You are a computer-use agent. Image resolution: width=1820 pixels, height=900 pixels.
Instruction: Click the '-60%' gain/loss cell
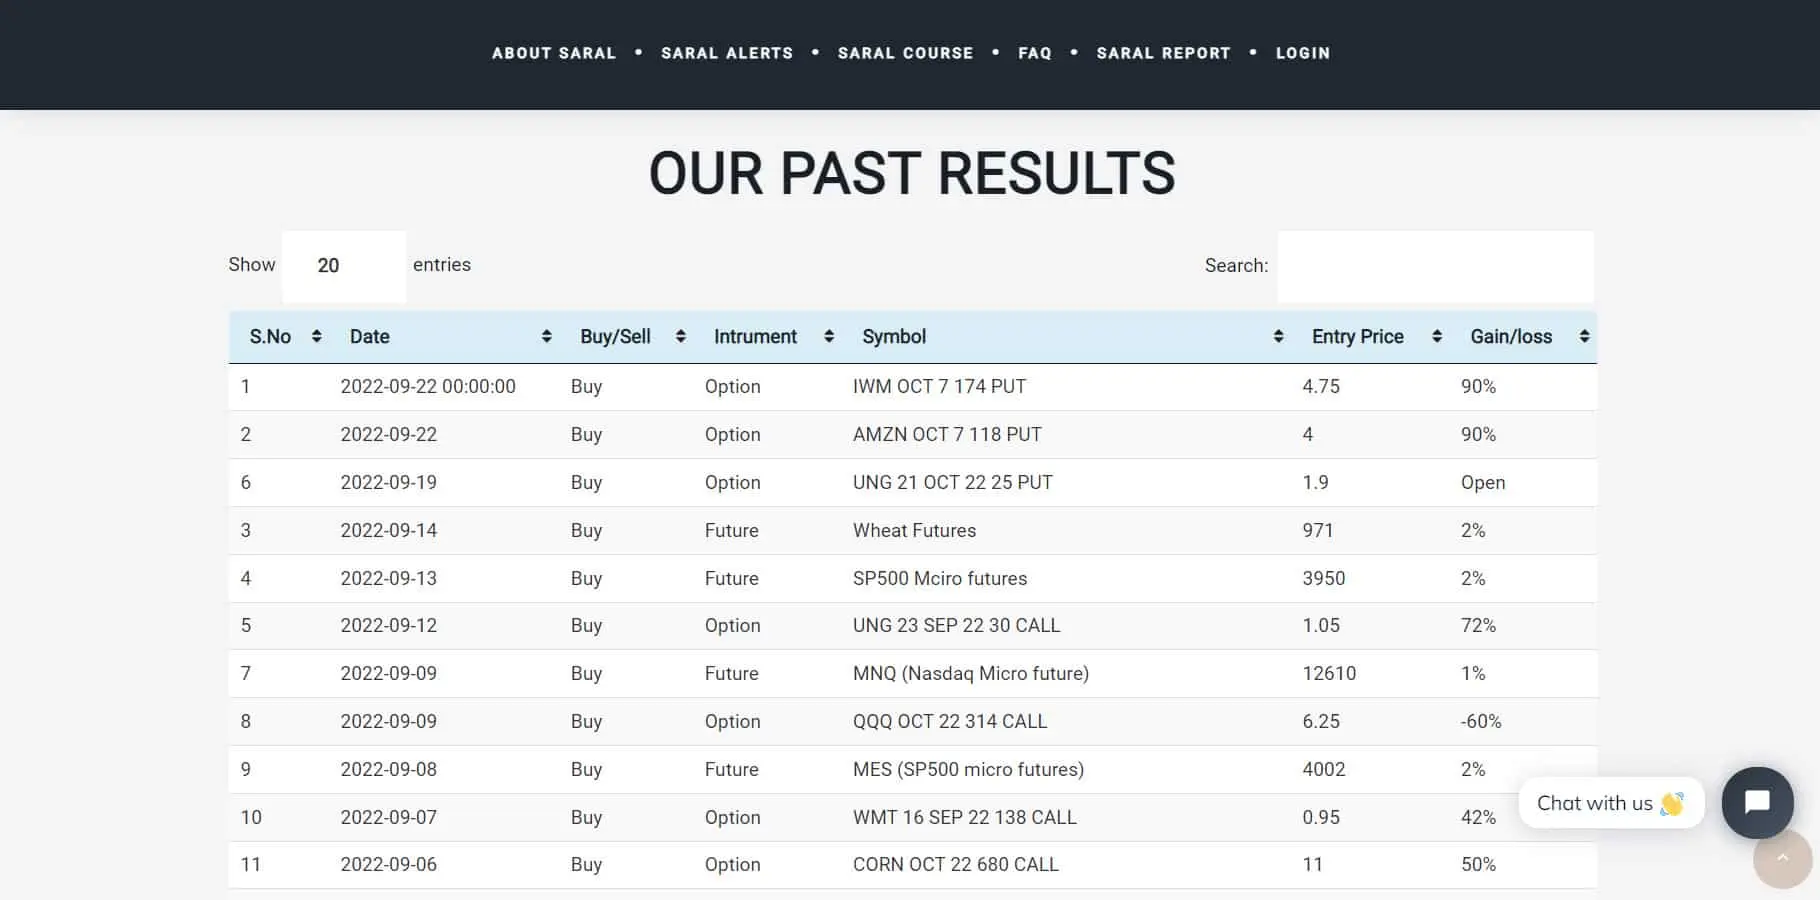point(1481,722)
